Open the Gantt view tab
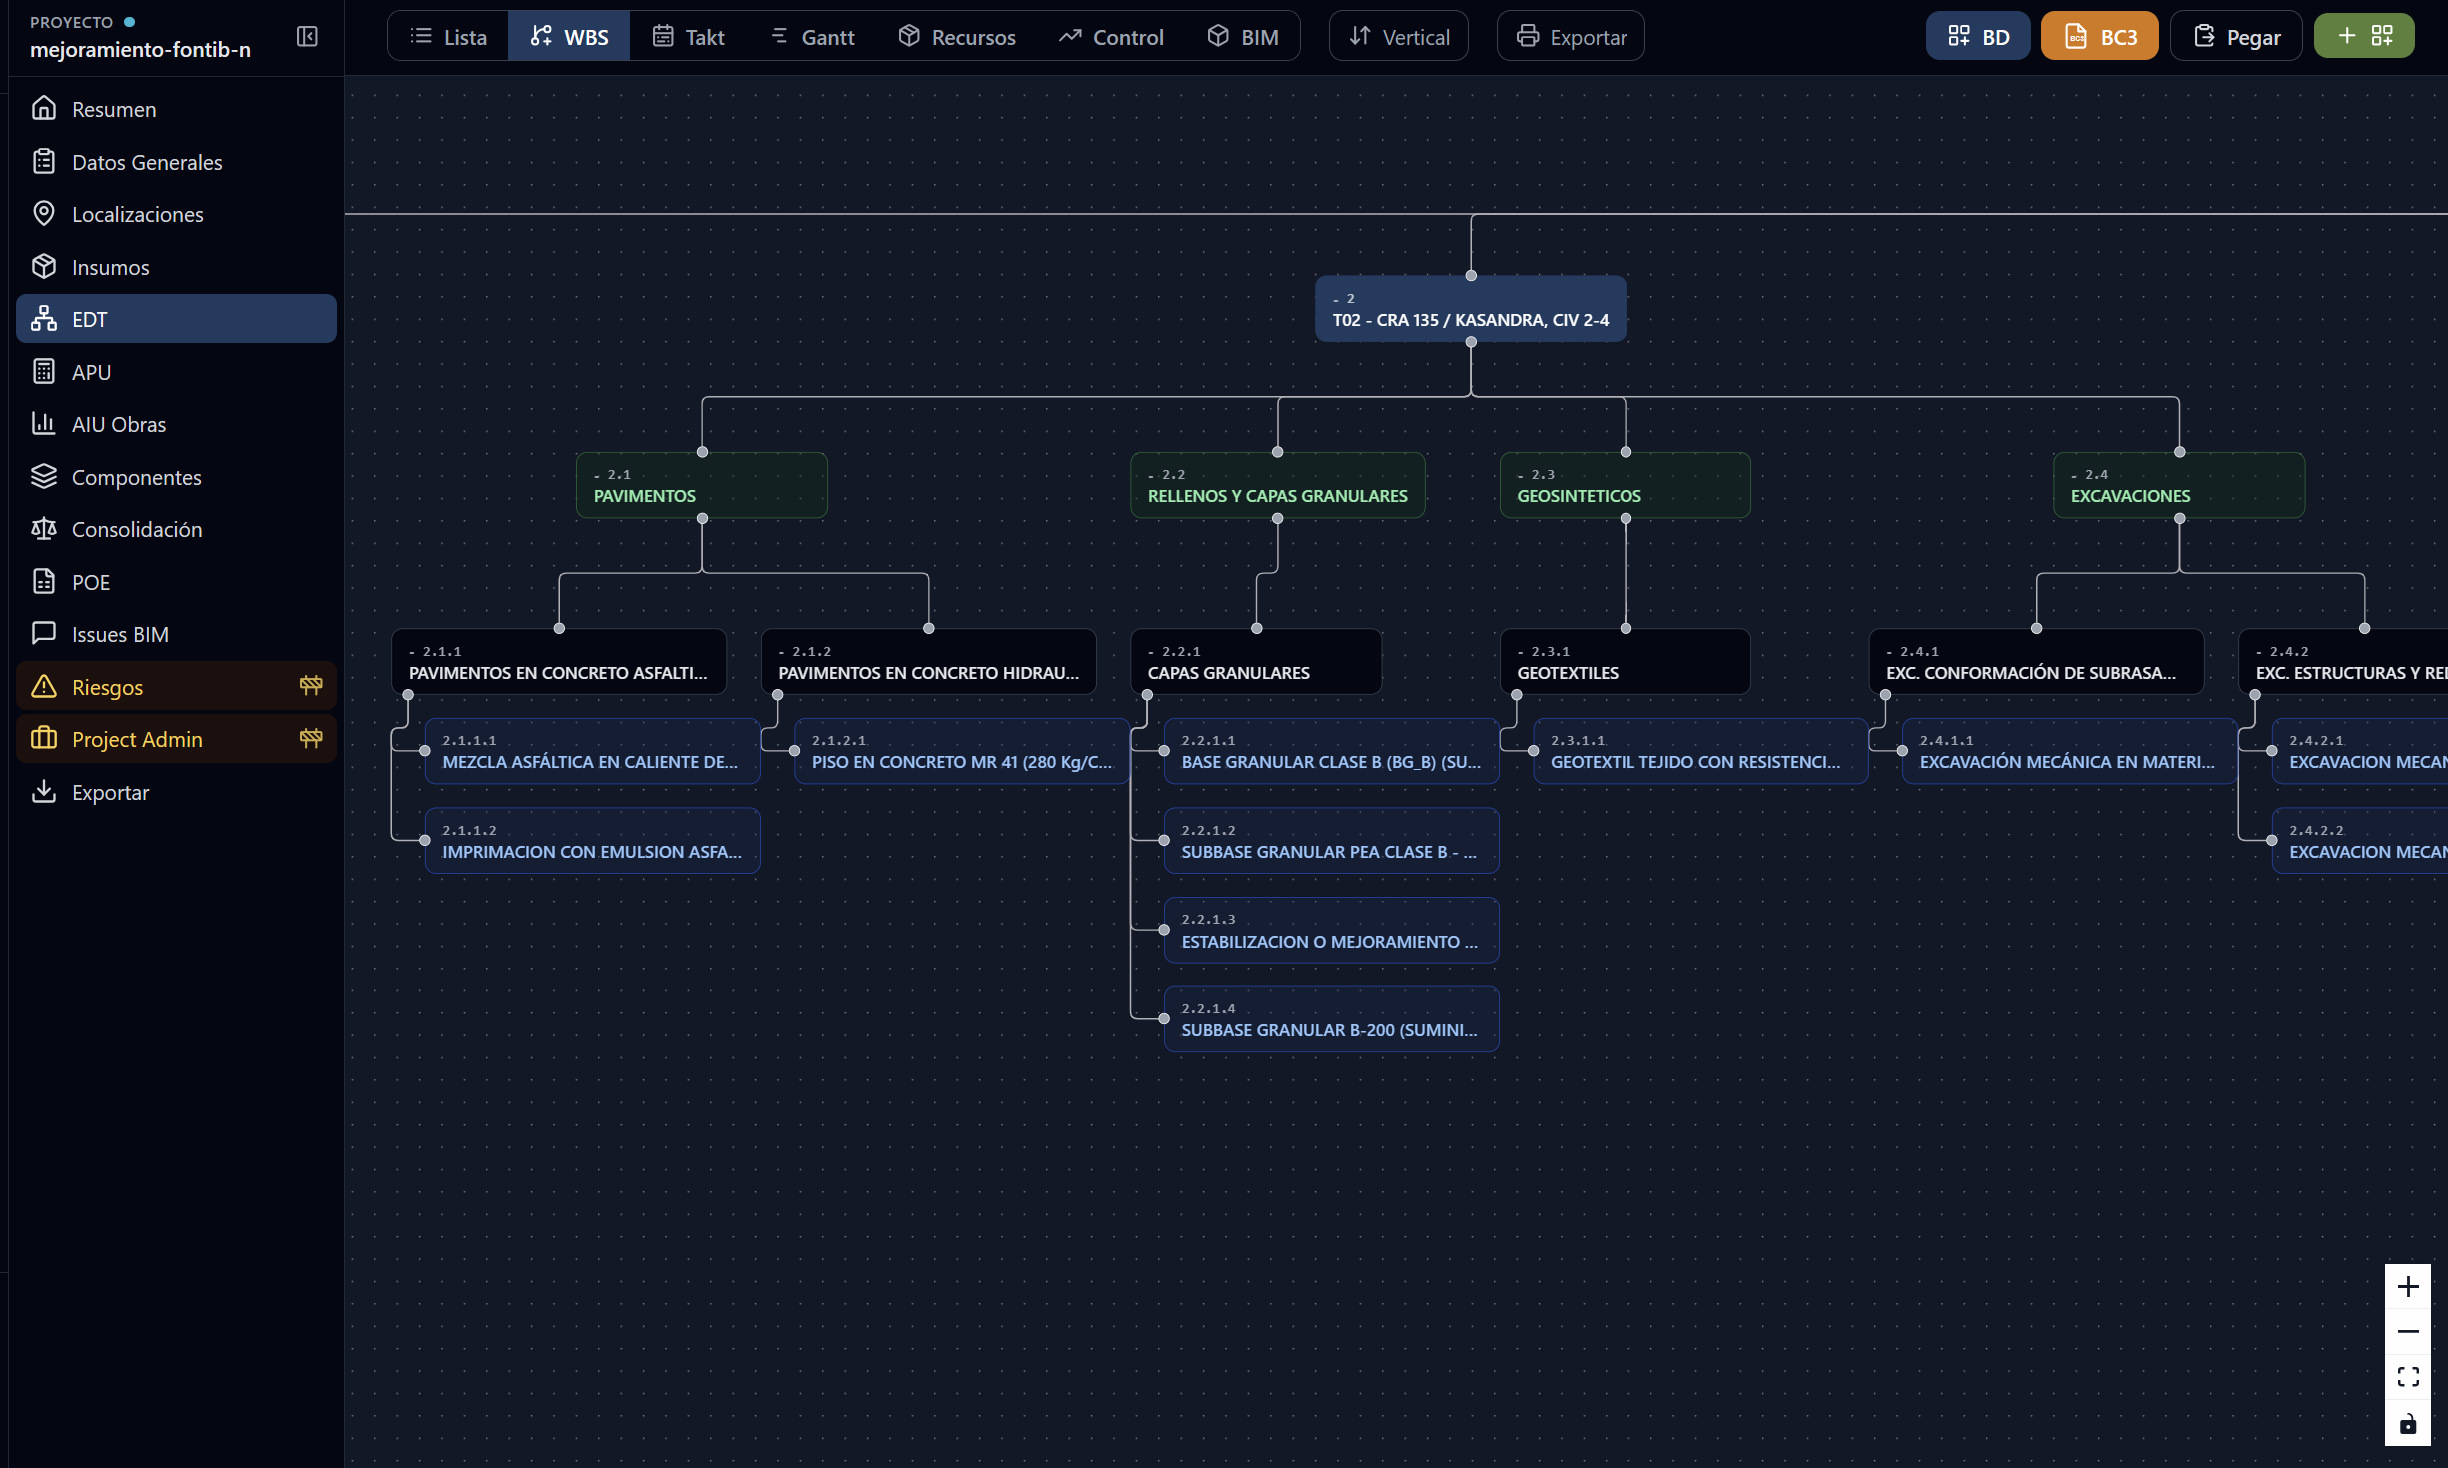 [812, 37]
